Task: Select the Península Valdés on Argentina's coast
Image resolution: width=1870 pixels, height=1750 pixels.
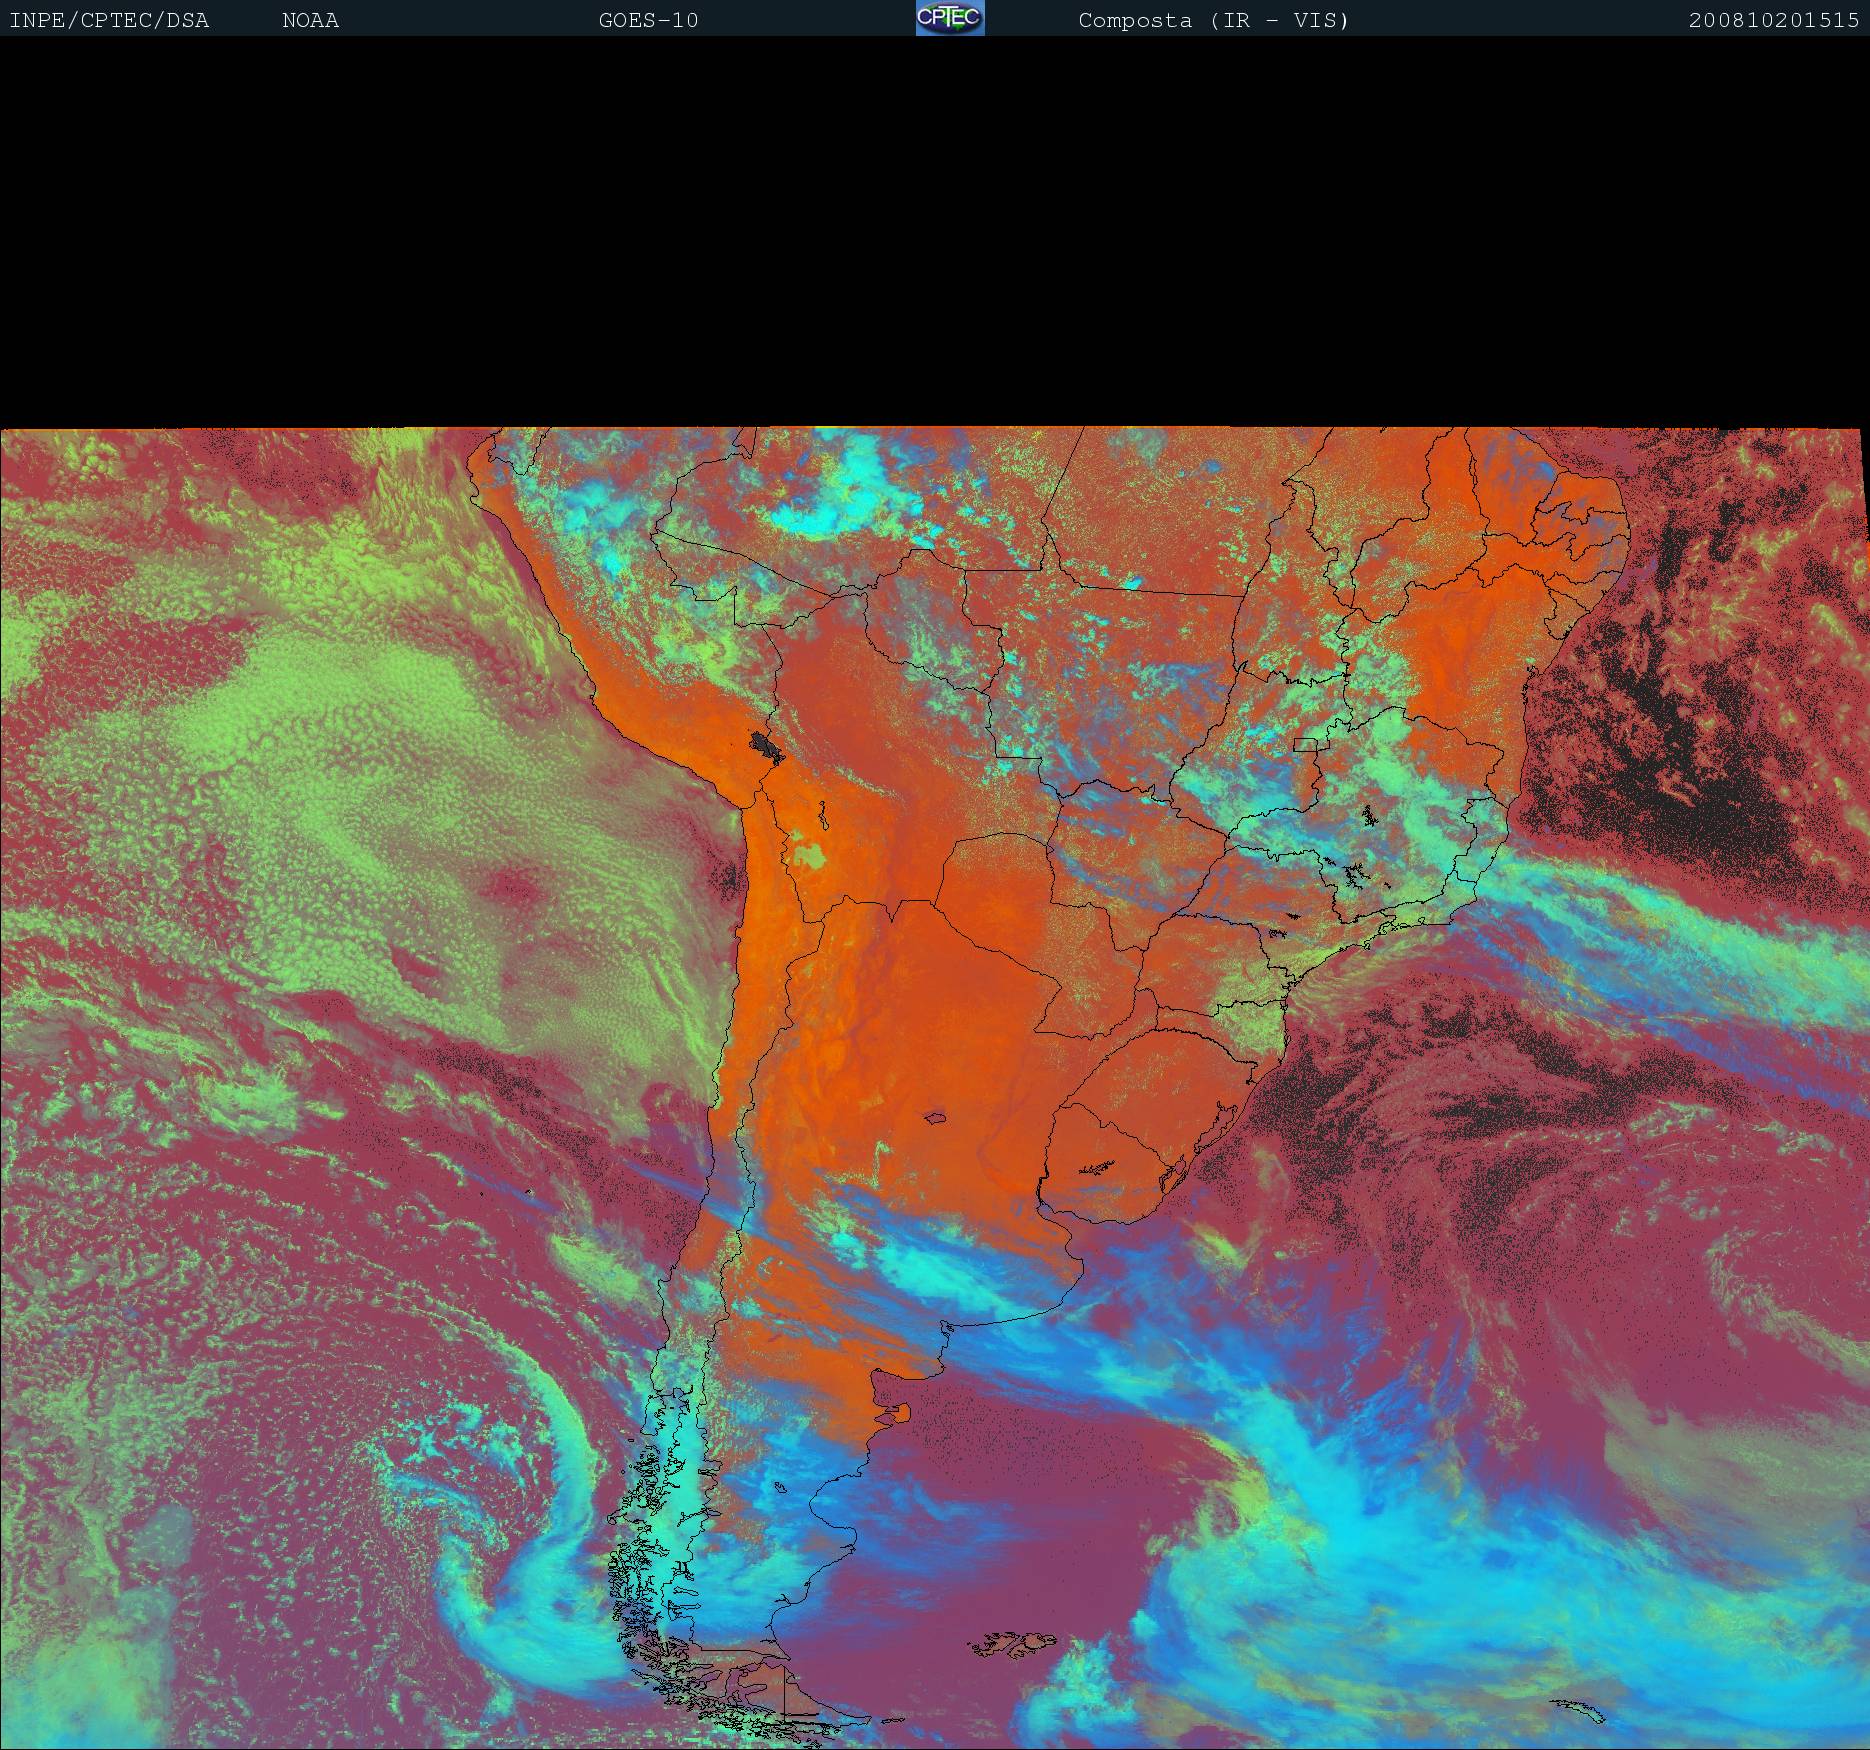Action: point(897,1413)
